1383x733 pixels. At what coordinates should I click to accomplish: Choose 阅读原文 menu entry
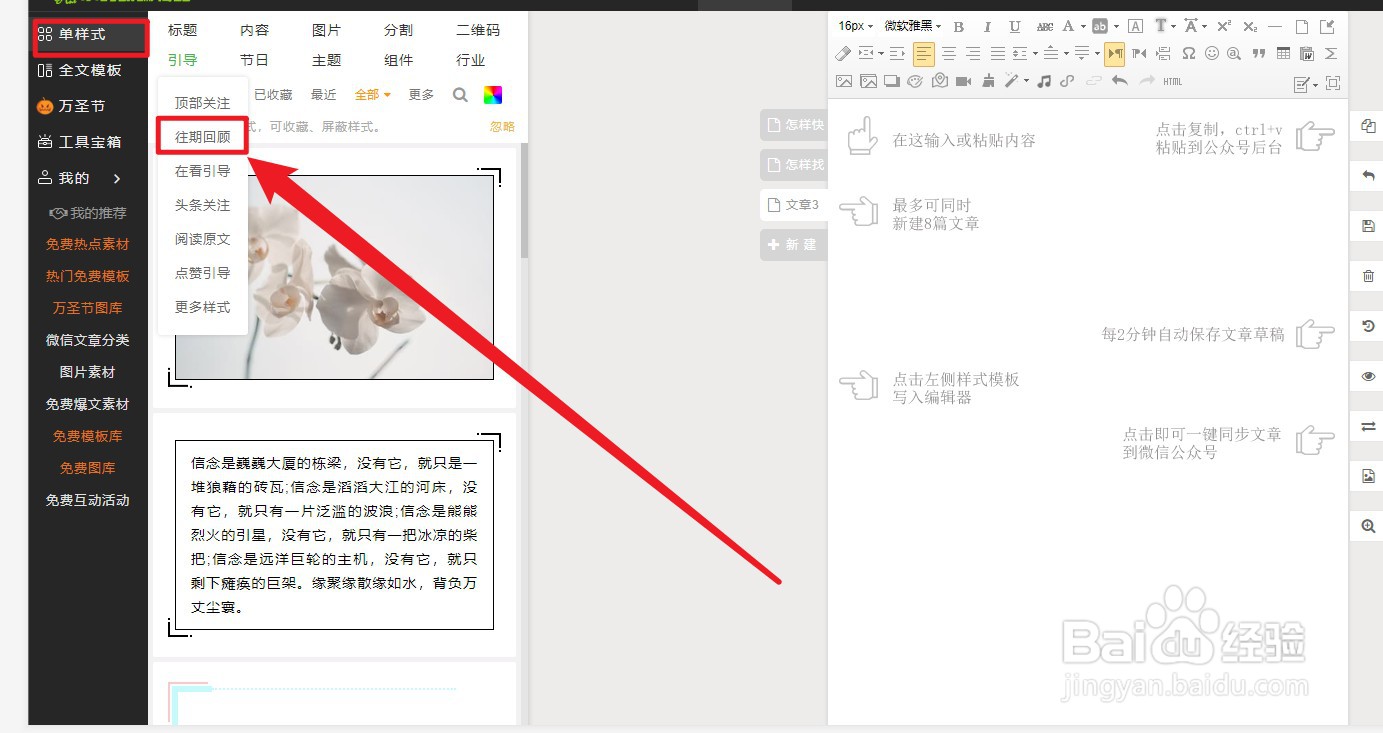[x=203, y=239]
